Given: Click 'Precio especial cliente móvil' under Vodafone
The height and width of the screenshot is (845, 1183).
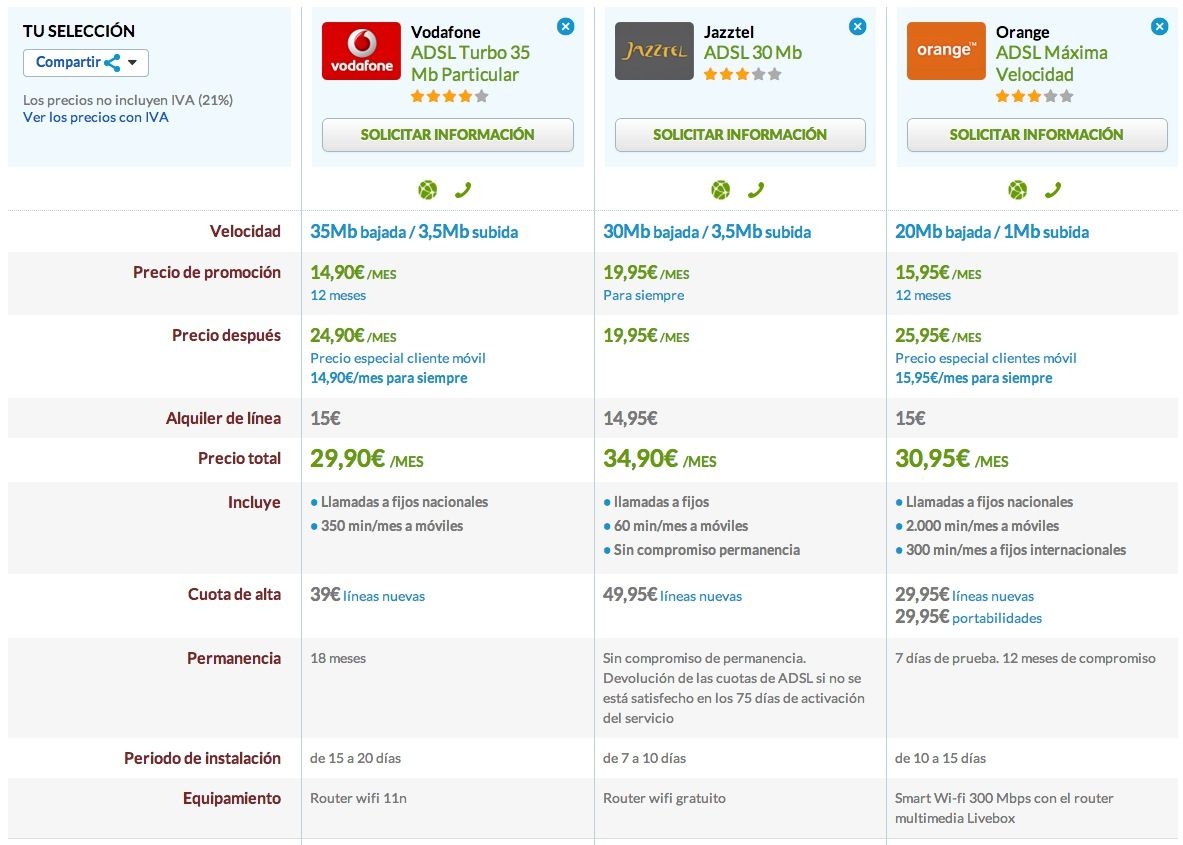Looking at the screenshot, I should 398,358.
